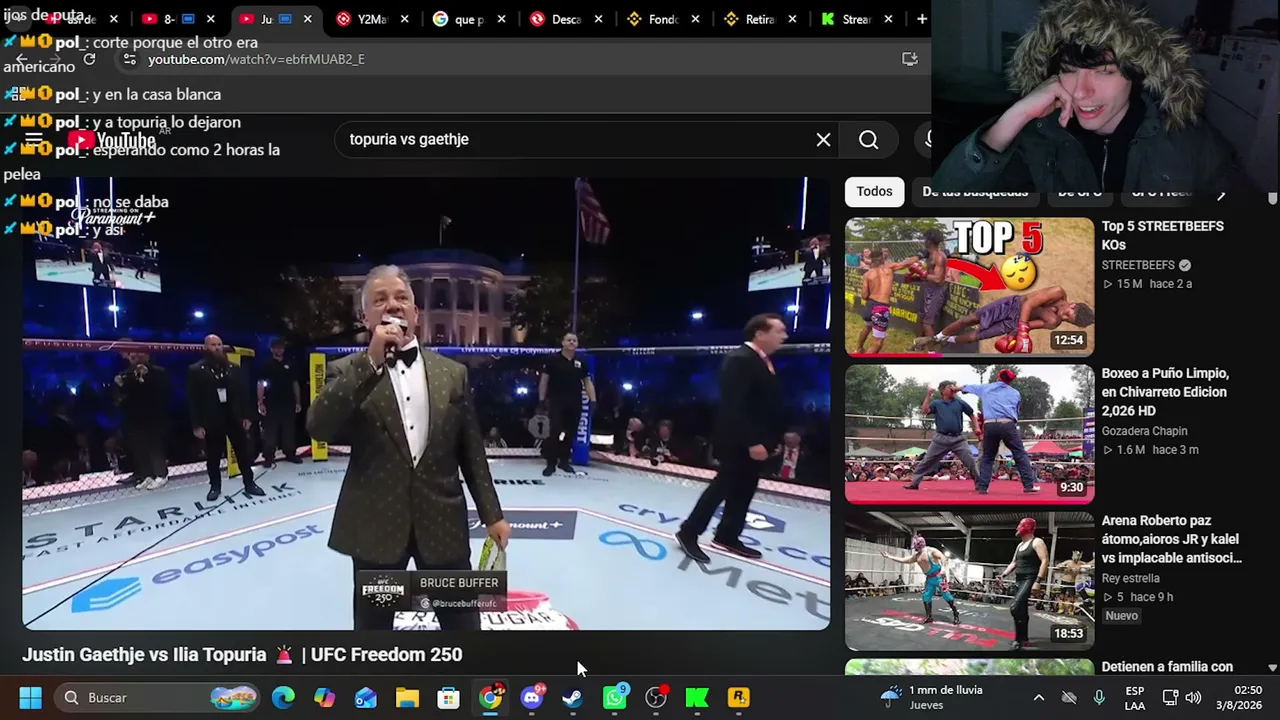Viewport: 1280px width, 720px height.
Task: Open site information icon beside the URL
Action: (x=130, y=59)
